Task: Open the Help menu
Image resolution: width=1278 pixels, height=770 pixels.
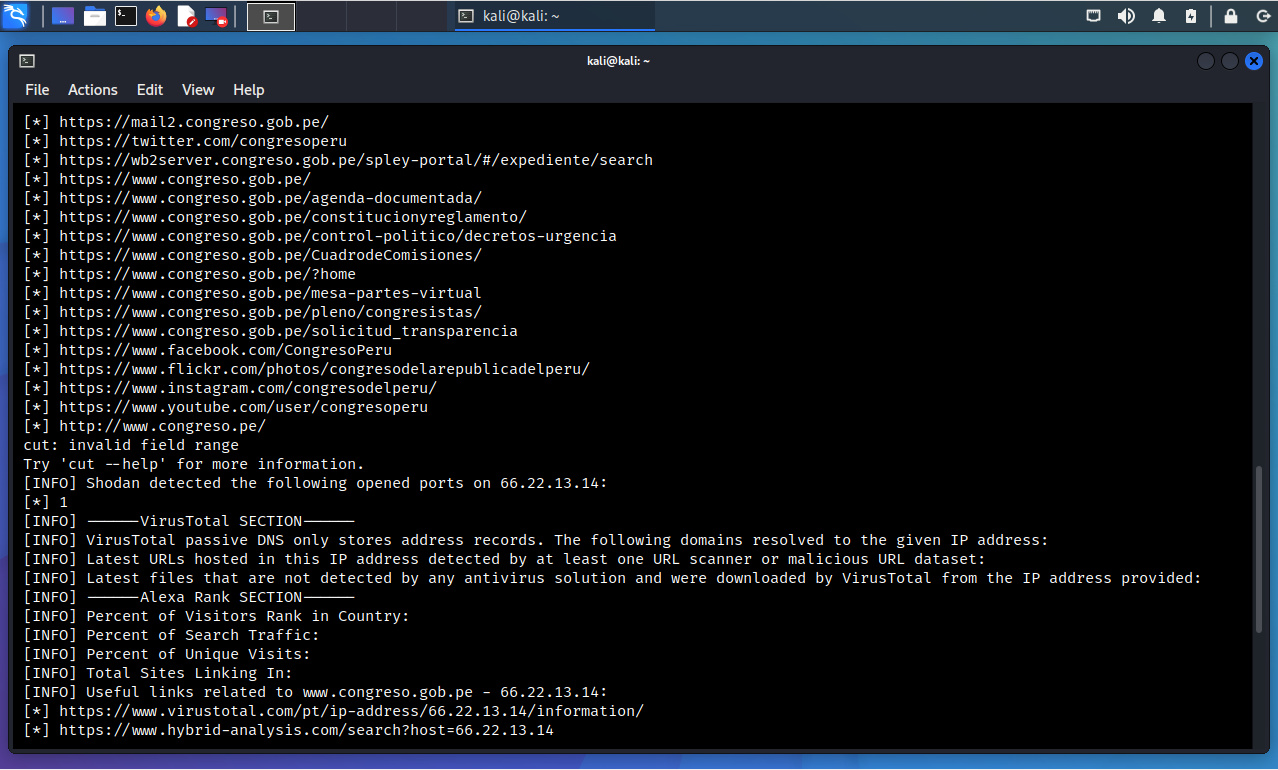Action: 249,90
